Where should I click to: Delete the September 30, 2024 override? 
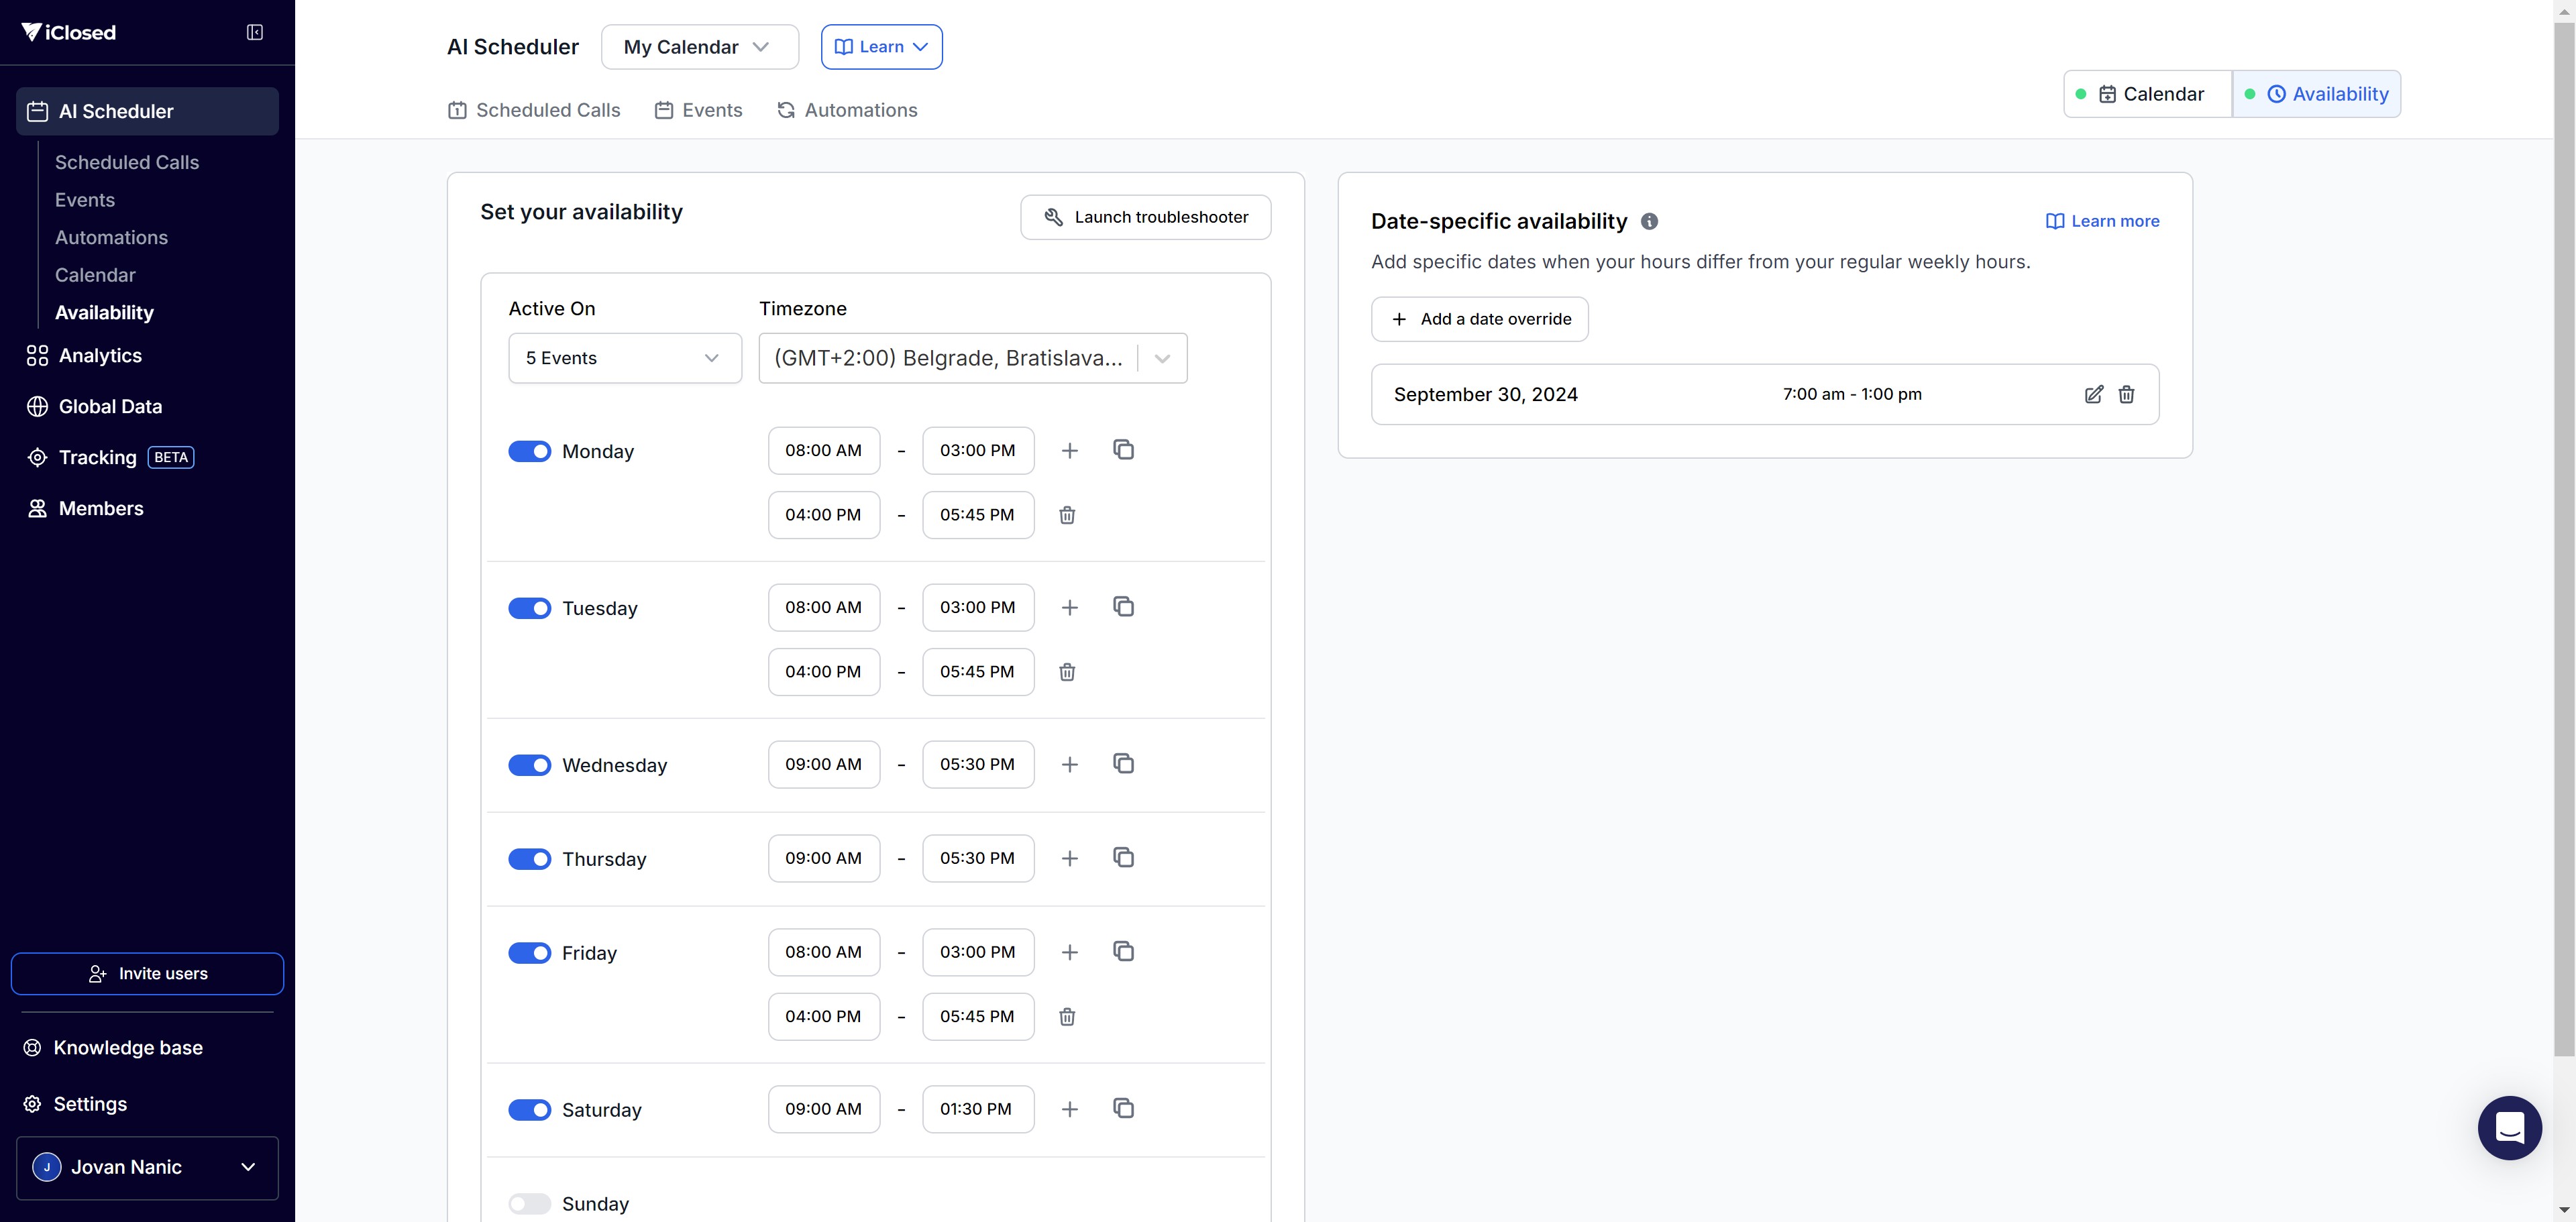[2127, 394]
